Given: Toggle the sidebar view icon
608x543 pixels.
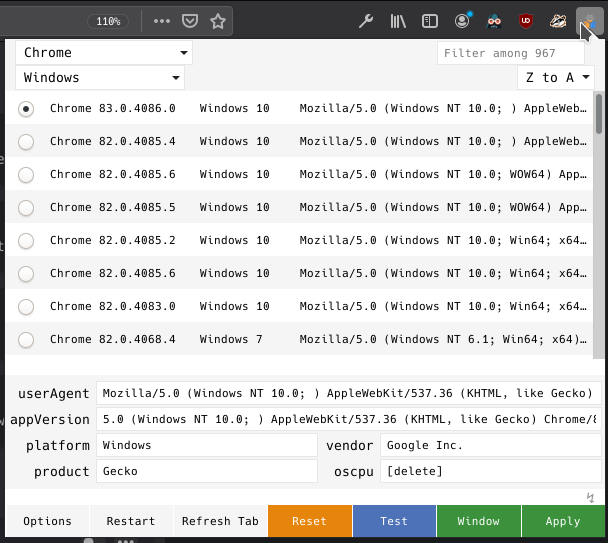Looking at the screenshot, I should 430,21.
